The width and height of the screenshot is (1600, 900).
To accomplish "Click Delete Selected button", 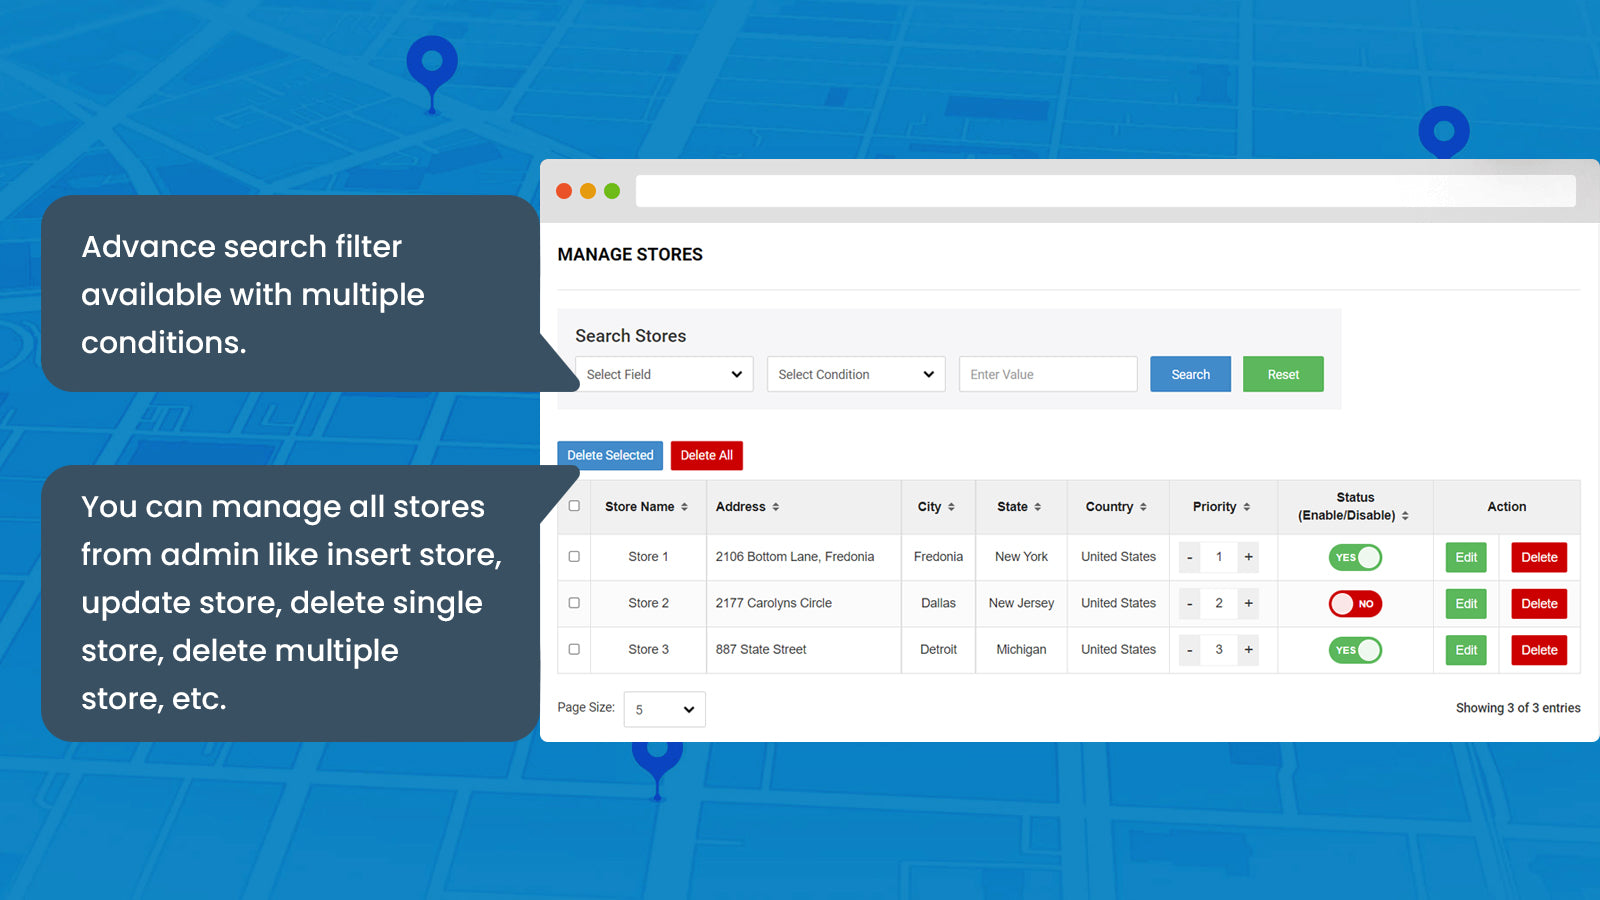I will click(610, 455).
